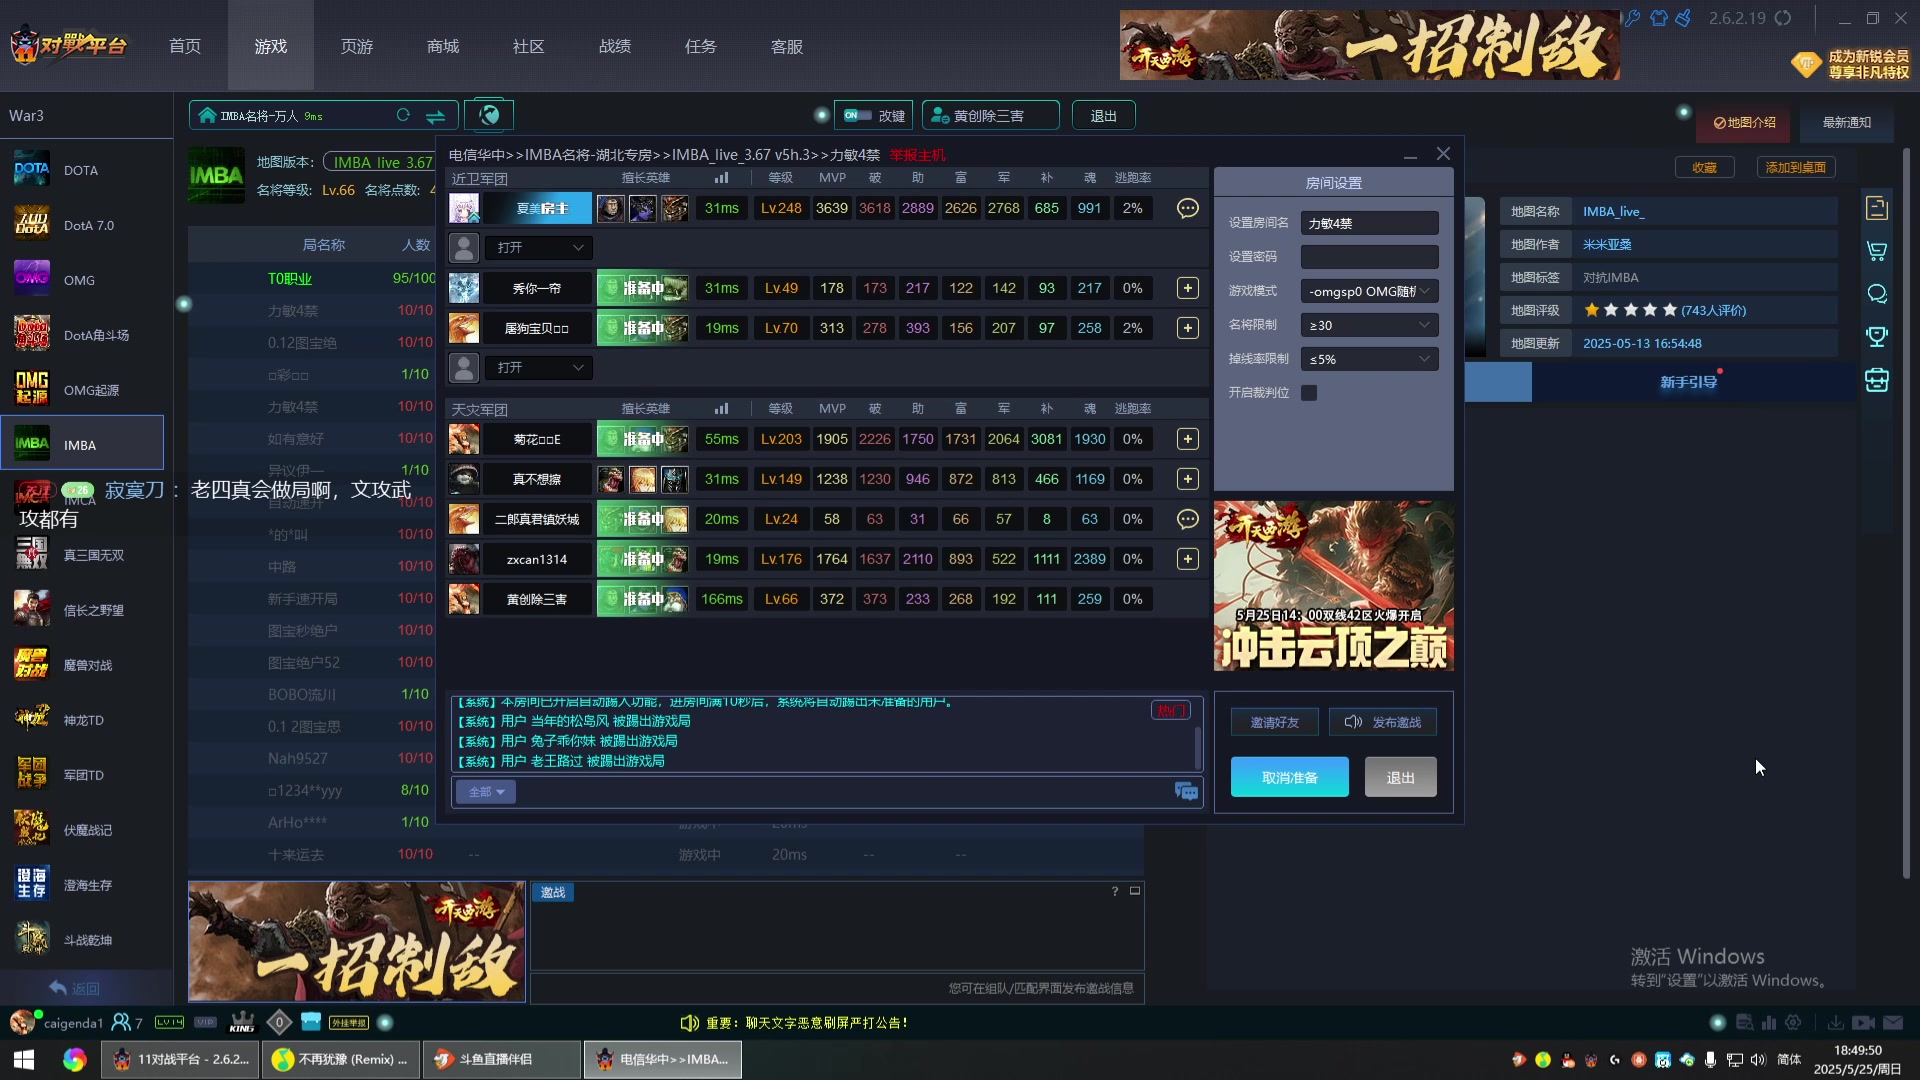Open 斗鱼直播伴侣 in the Windows taskbar
This screenshot has height=1080, width=1920.
tap(503, 1059)
